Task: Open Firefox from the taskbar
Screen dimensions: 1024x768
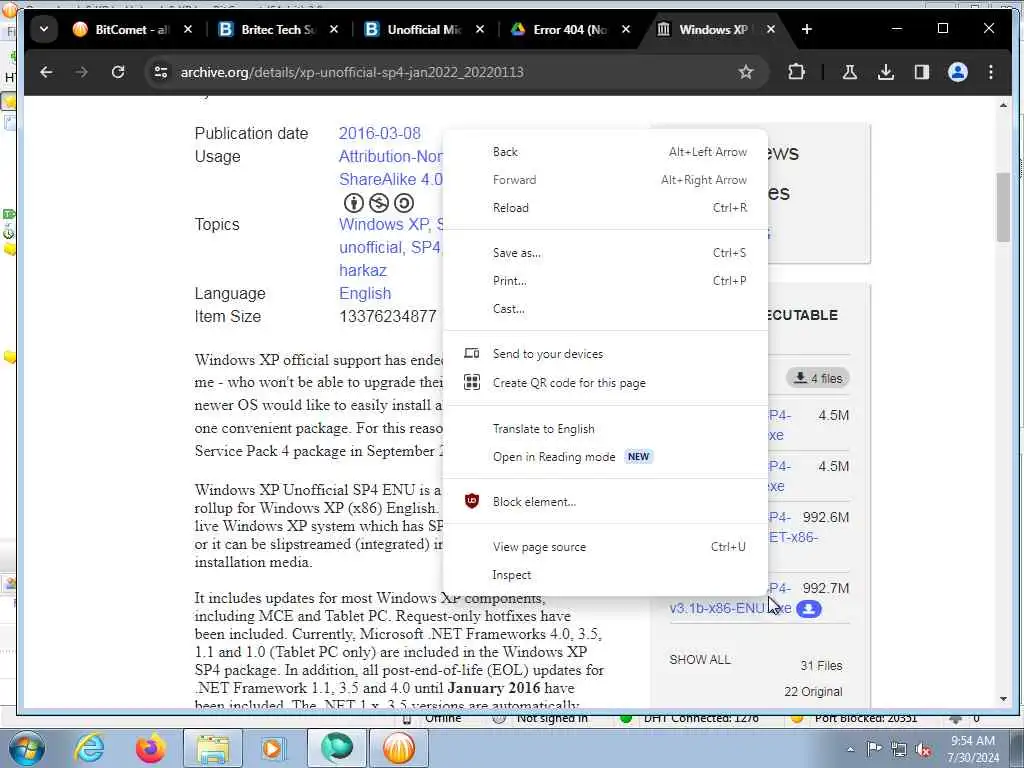Action: 150,748
